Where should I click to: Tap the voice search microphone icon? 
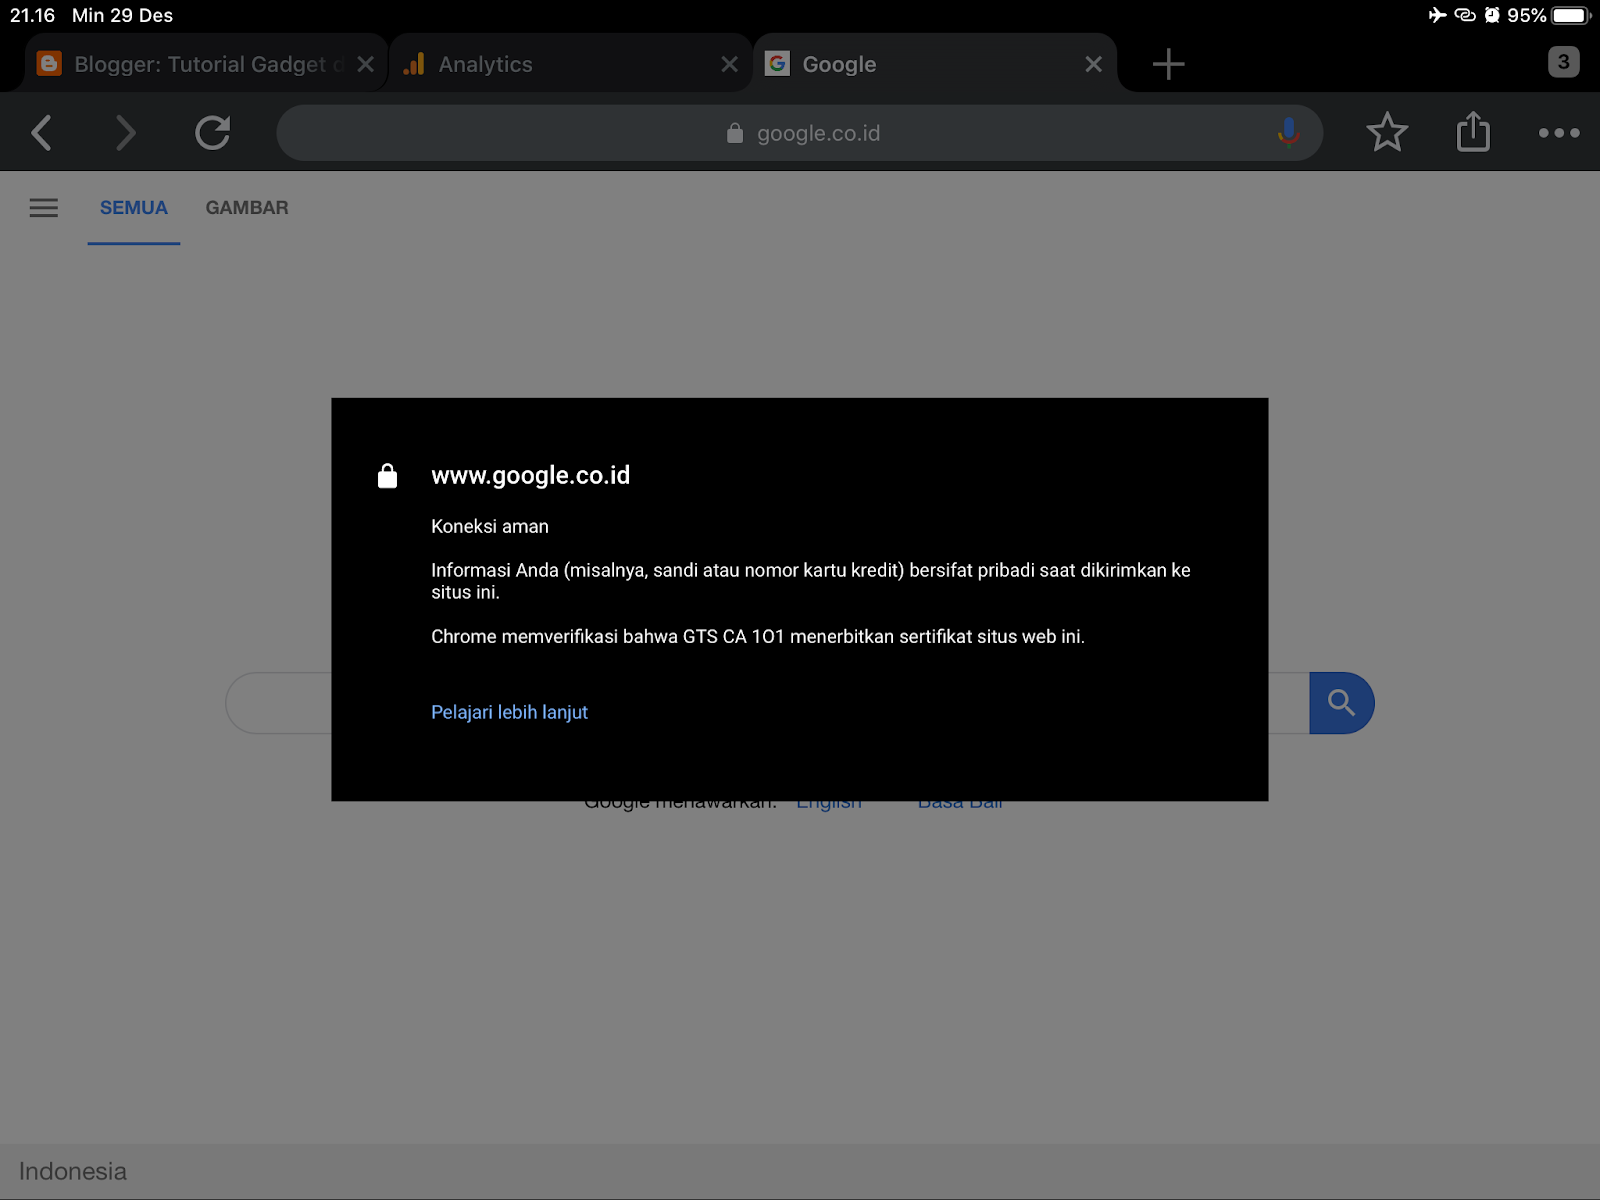[x=1288, y=132]
